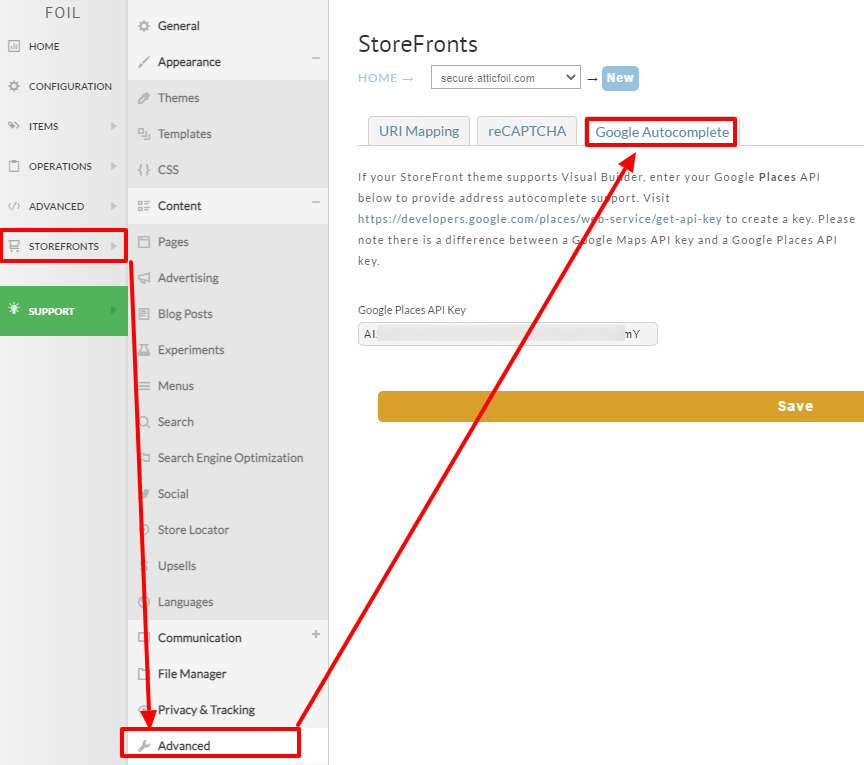Click the Blog Posts document icon

[x=144, y=314]
